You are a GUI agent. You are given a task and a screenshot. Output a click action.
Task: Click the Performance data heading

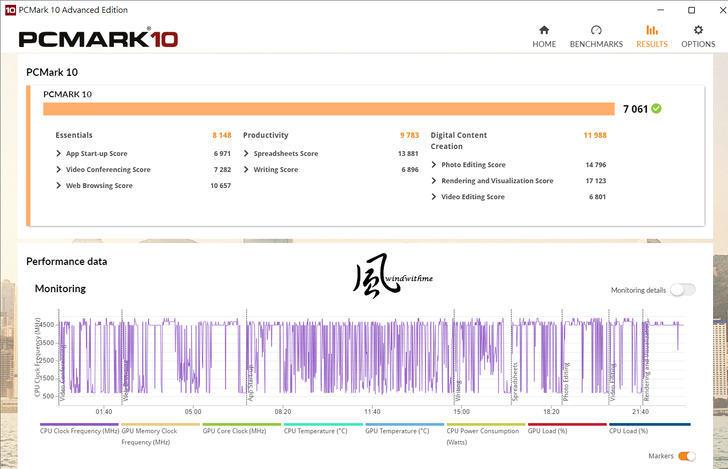point(66,261)
